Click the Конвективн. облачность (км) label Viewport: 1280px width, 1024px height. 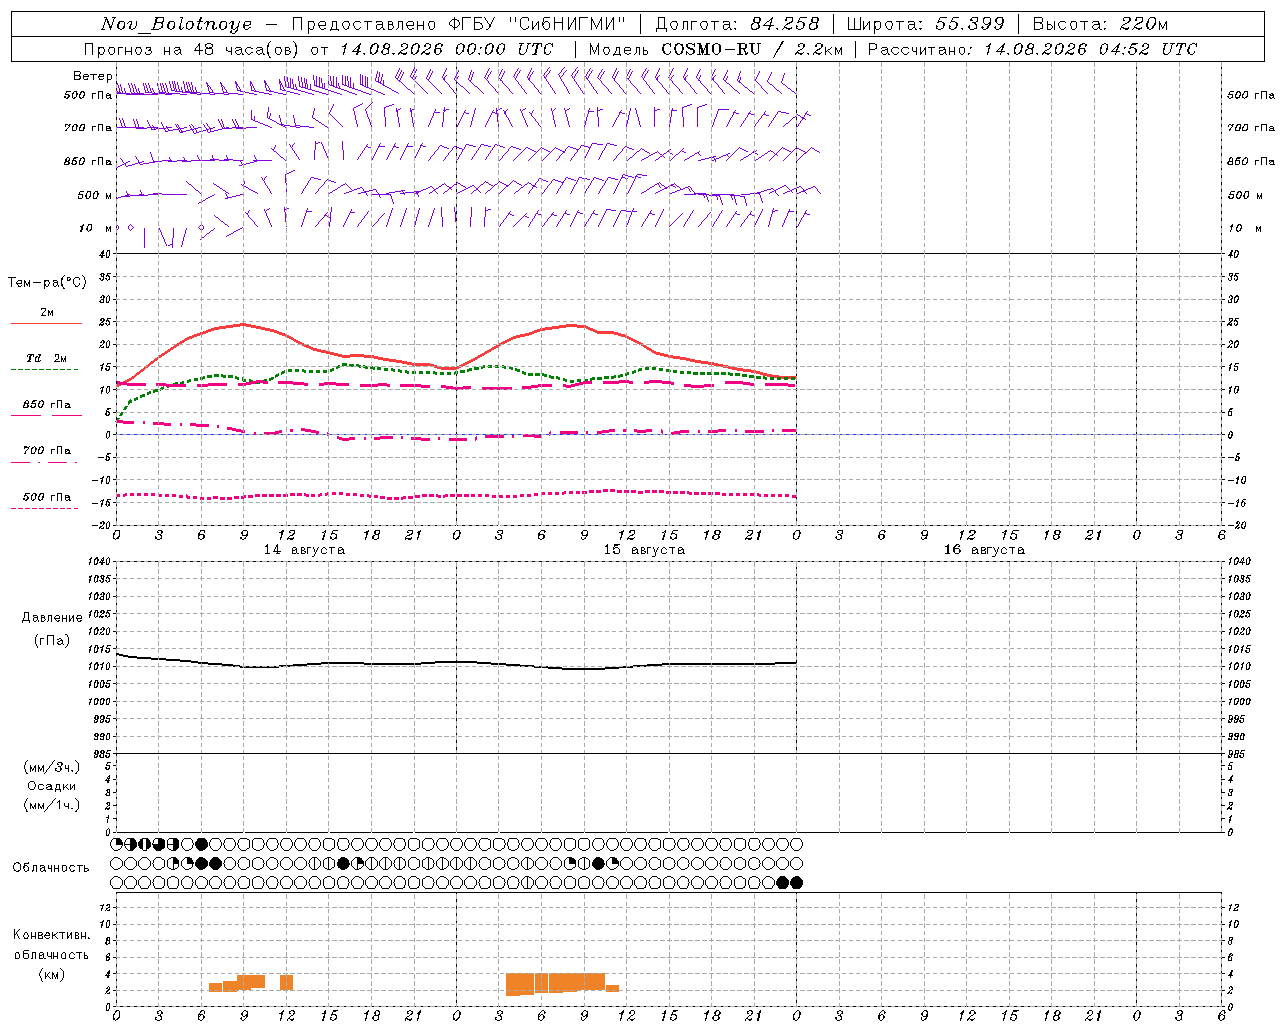tap(51, 954)
